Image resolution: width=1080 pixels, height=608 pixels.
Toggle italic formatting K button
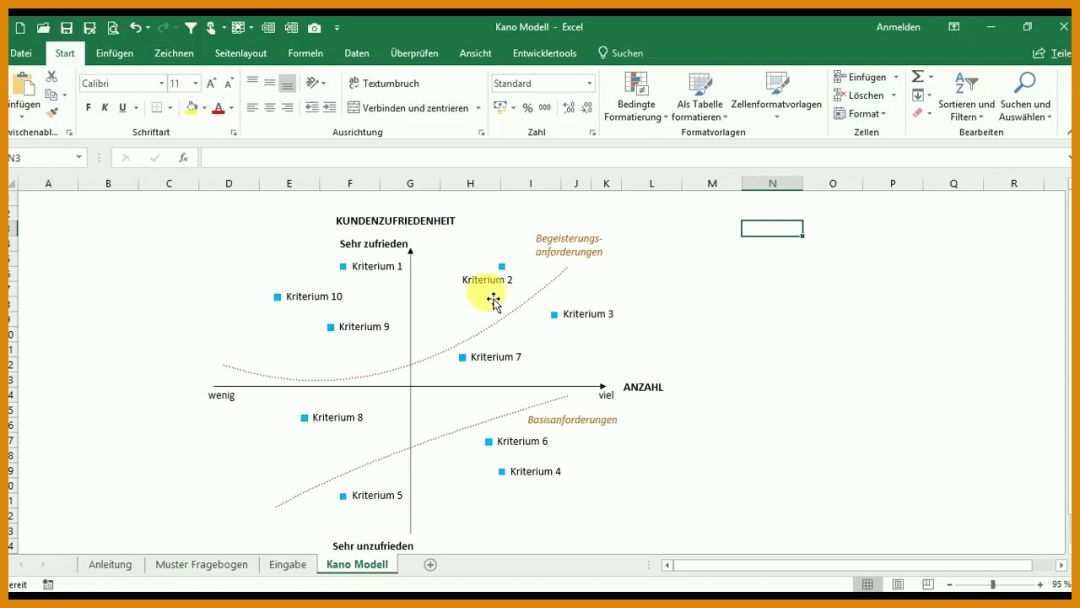[x=105, y=107]
